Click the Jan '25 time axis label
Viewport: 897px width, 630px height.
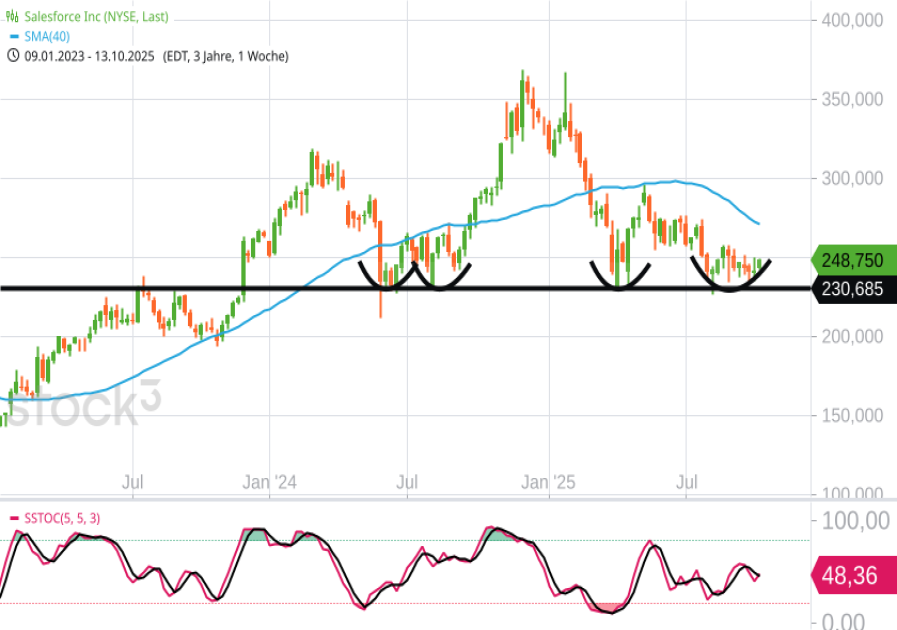[550, 483]
